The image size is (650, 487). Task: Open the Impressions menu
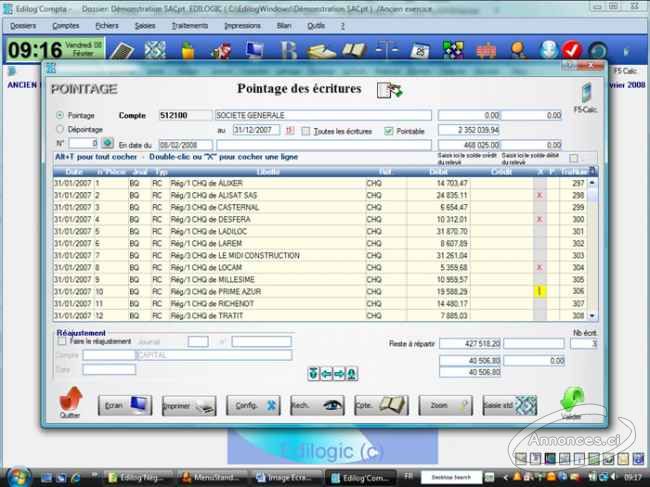[242, 25]
